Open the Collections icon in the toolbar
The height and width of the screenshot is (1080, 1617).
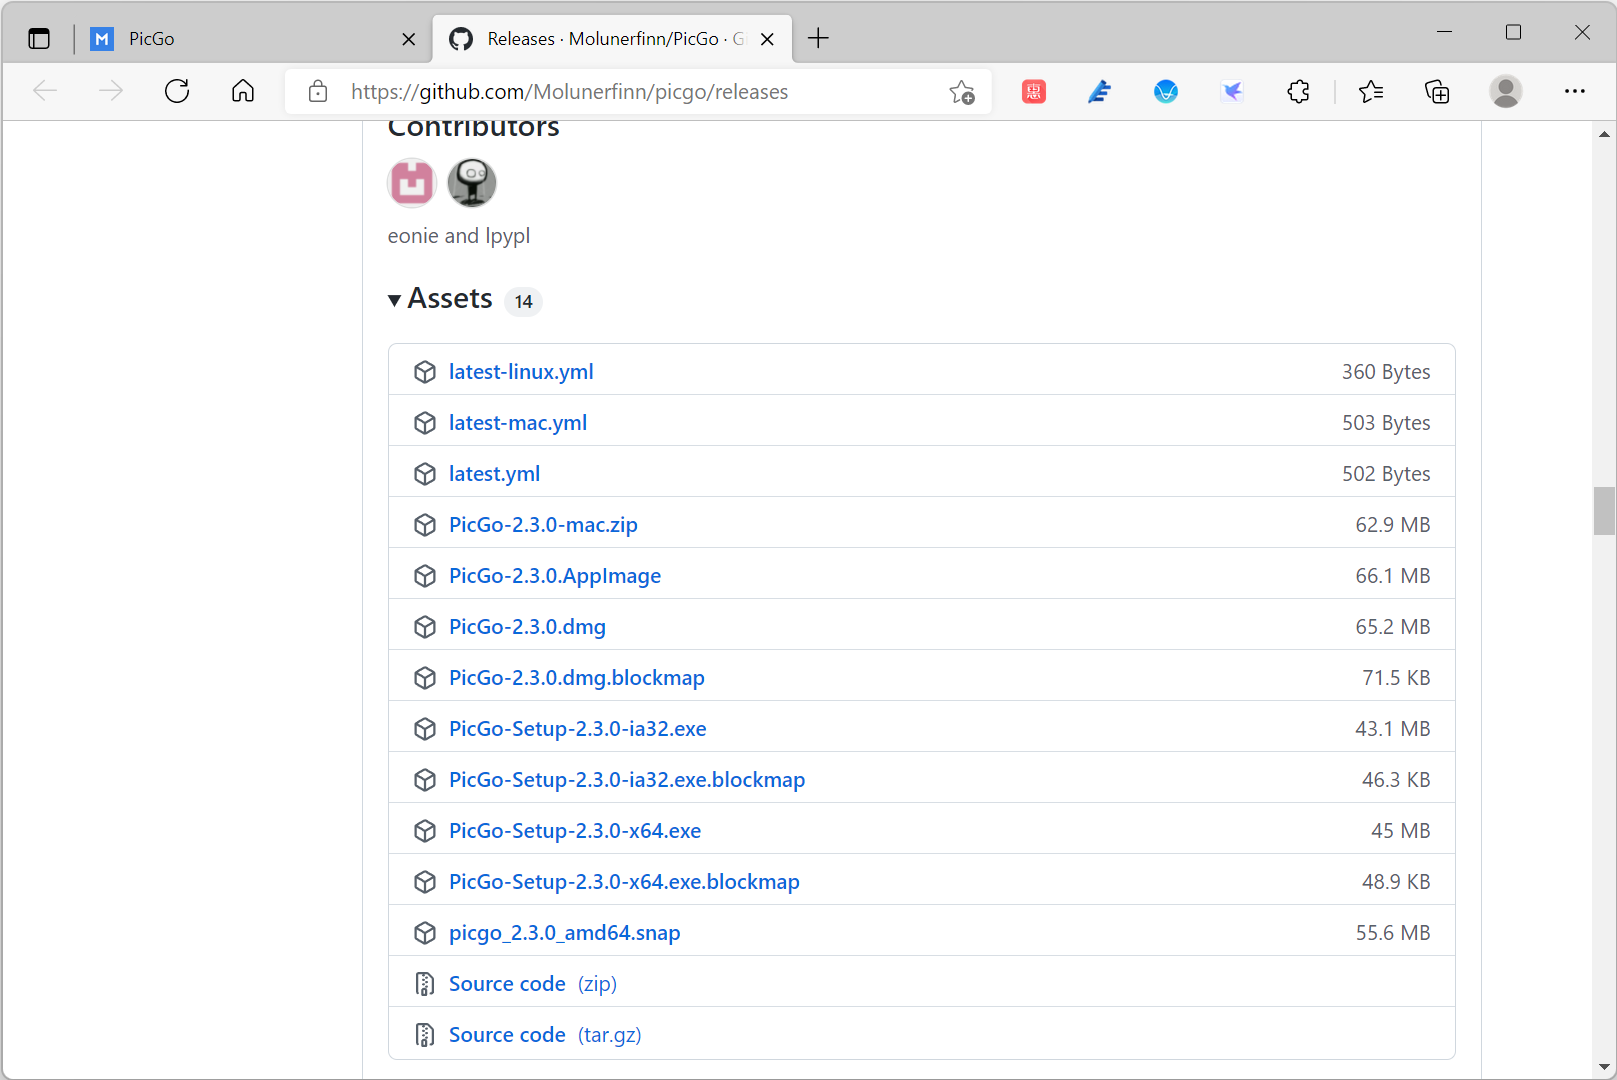[x=1437, y=91]
